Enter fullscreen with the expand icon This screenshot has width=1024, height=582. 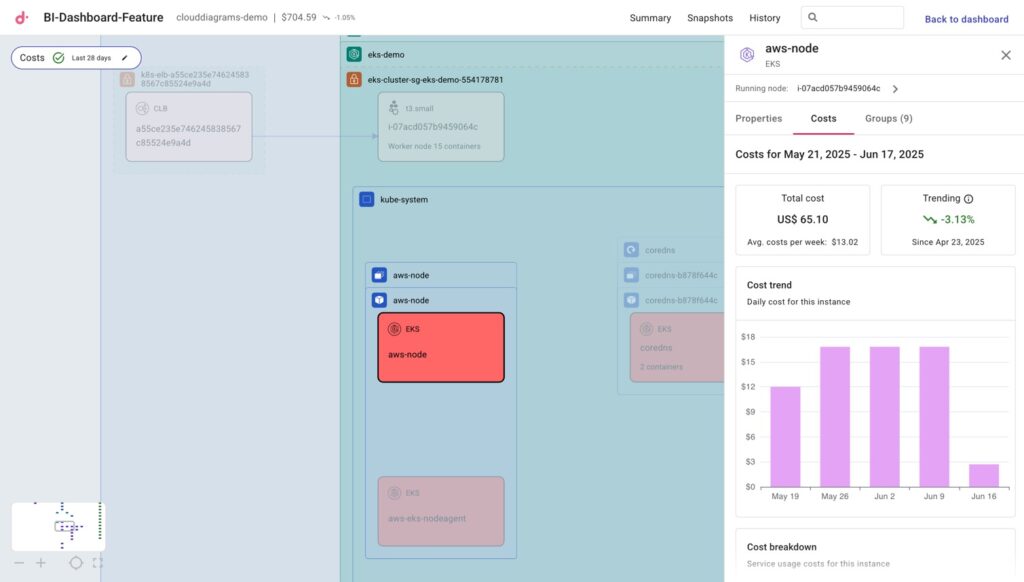(97, 563)
